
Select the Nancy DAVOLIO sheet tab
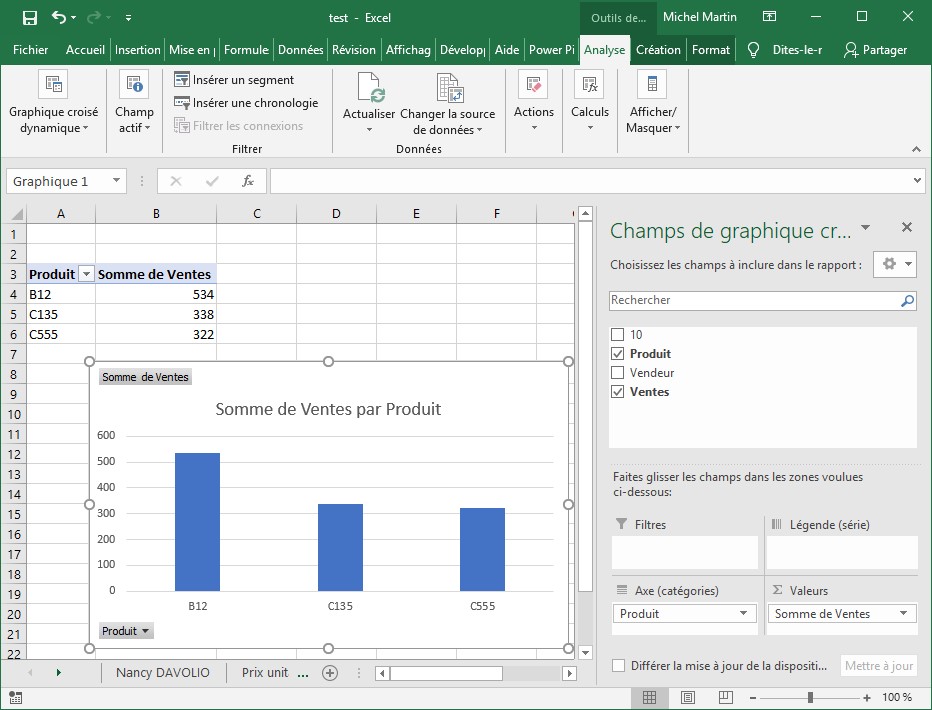(163, 673)
